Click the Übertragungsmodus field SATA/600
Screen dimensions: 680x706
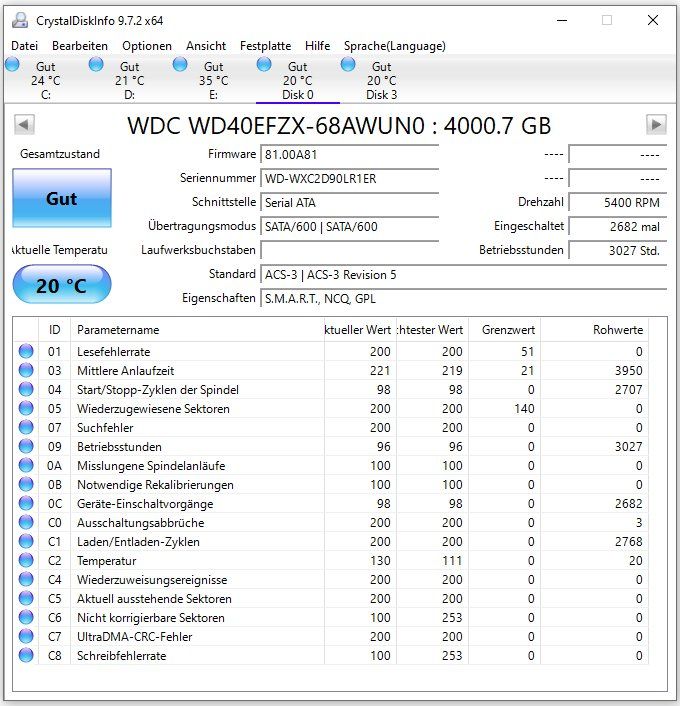click(349, 226)
